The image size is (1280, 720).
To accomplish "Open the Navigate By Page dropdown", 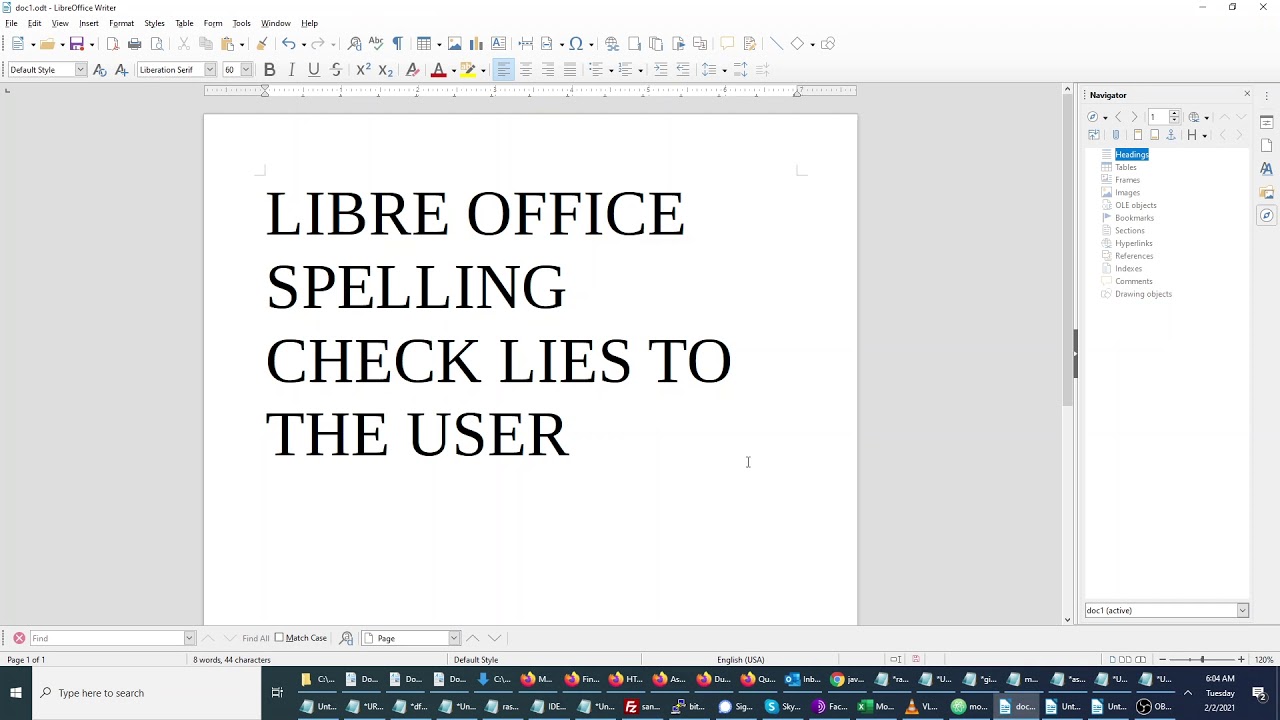I will point(453,638).
